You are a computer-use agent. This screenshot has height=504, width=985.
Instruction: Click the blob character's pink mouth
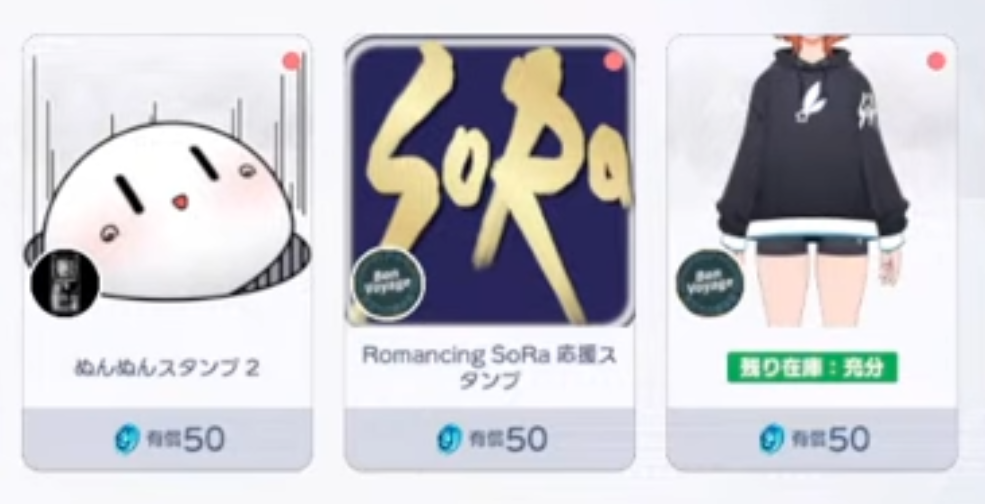coord(180,202)
